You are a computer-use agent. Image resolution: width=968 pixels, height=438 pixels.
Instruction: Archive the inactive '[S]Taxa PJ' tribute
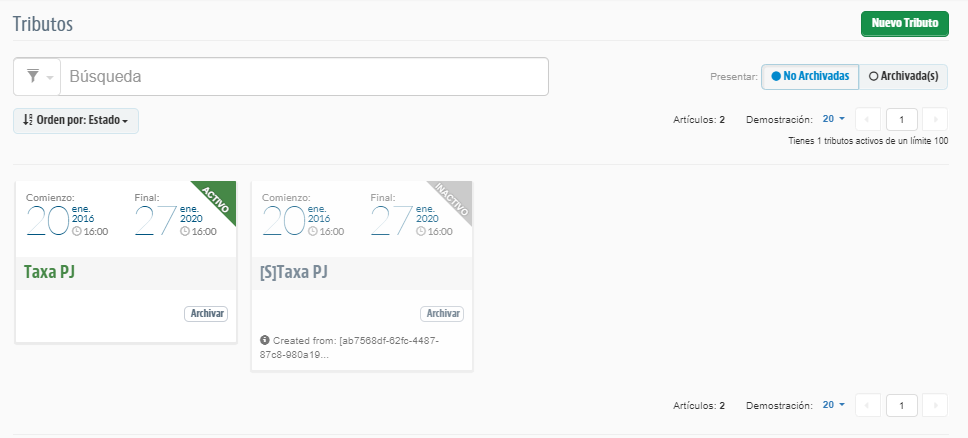(442, 314)
